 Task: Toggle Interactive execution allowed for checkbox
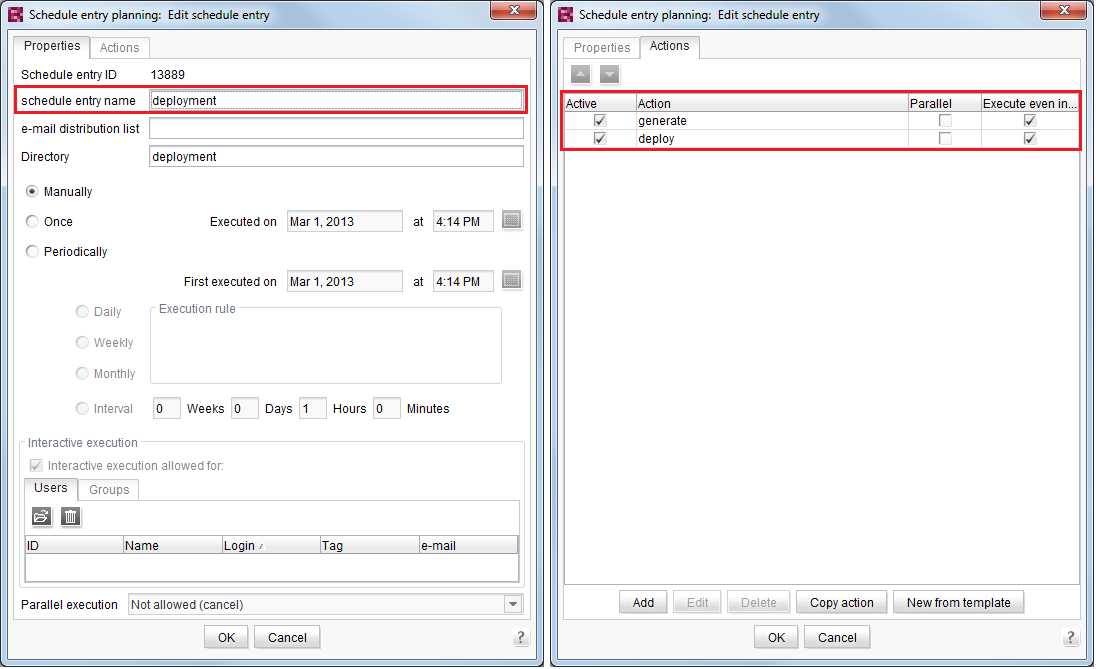36,466
